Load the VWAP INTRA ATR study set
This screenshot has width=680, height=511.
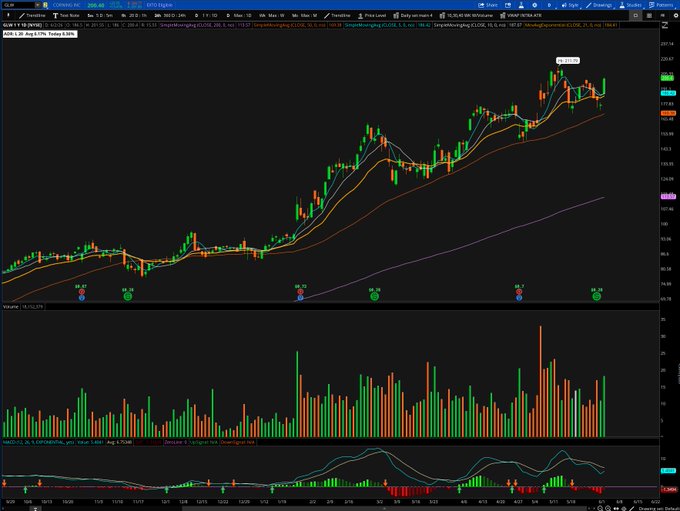tap(520, 15)
